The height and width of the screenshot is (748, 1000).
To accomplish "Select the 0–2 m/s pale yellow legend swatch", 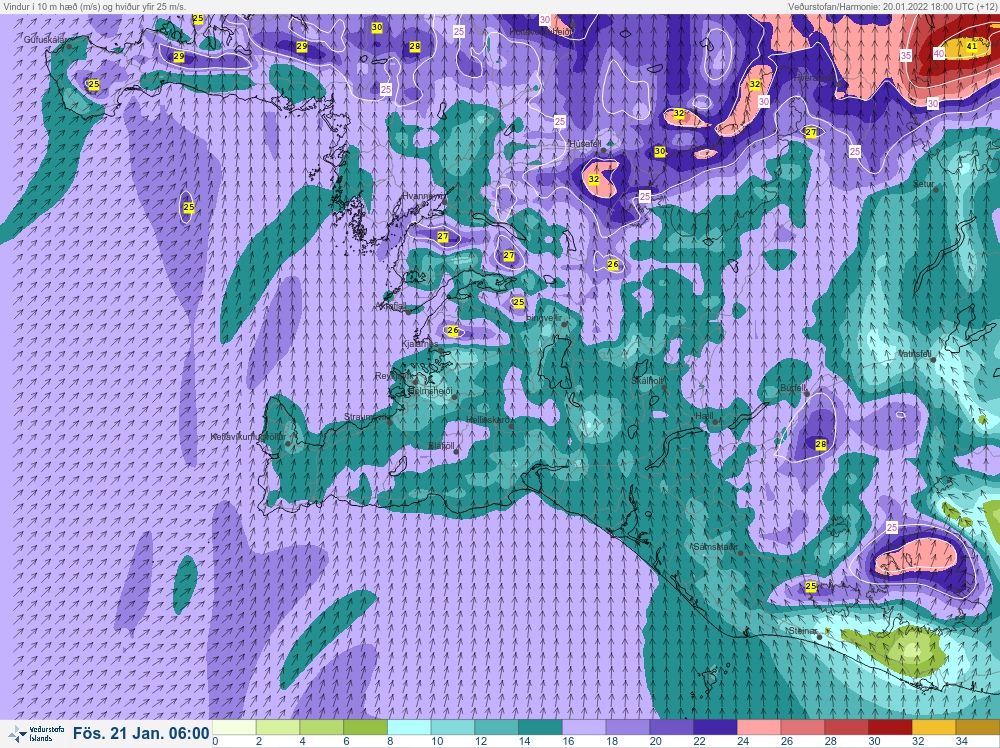I will (234, 728).
